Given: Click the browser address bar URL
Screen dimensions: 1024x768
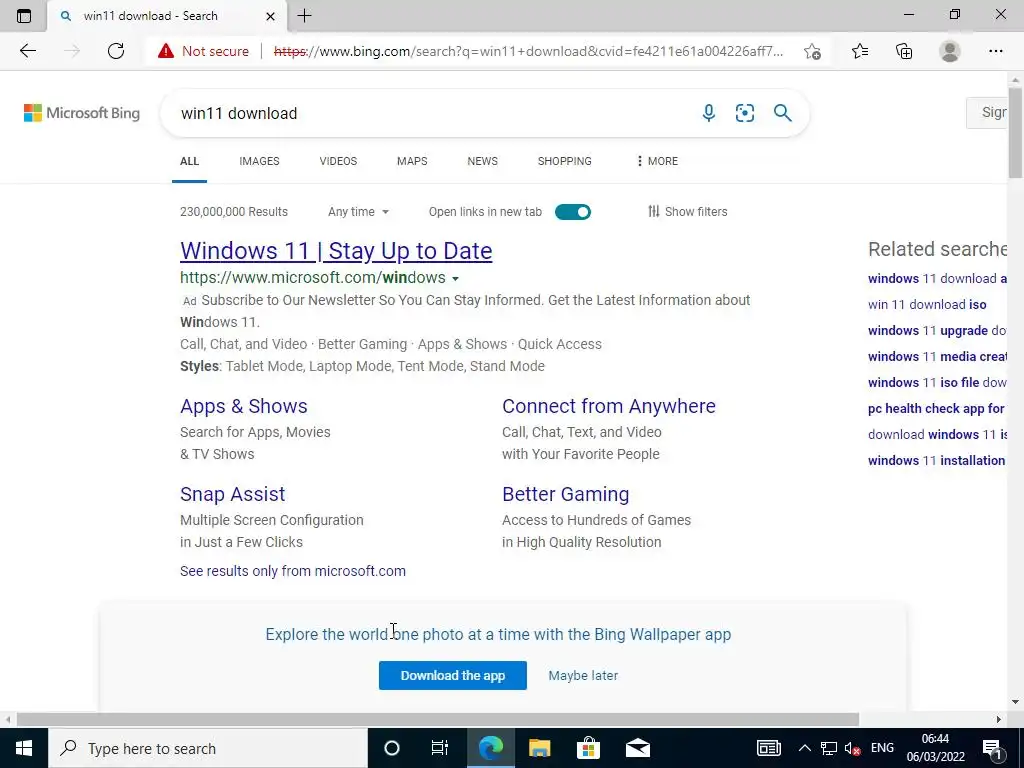Looking at the screenshot, I should point(528,51).
